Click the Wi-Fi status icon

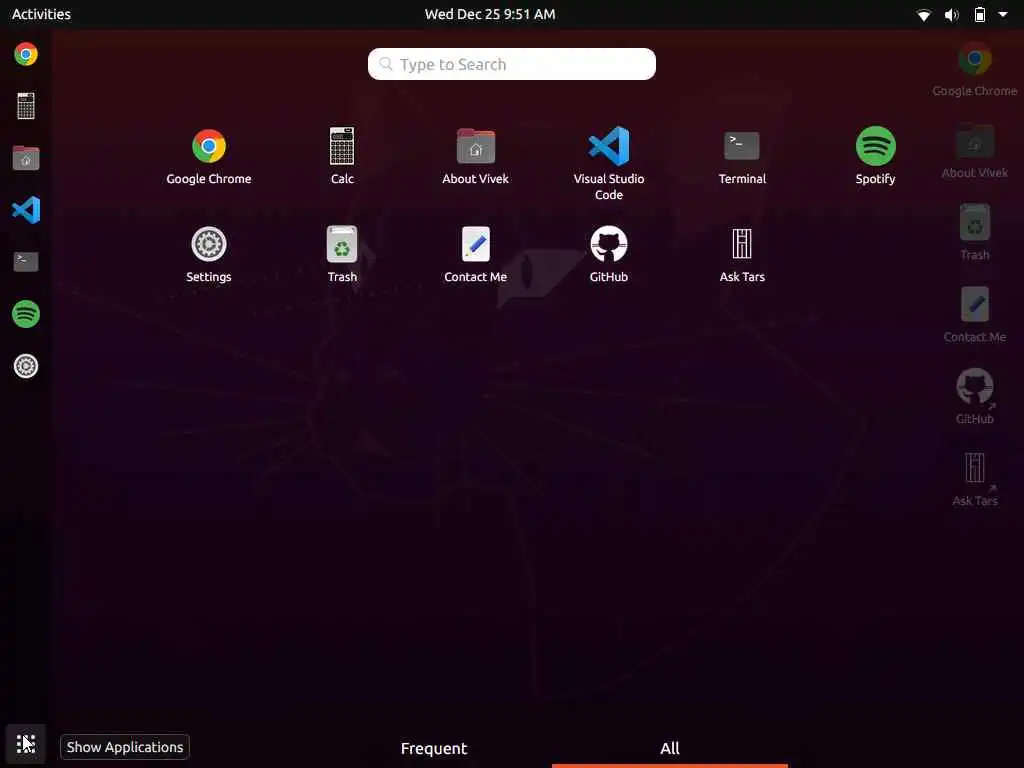(923, 14)
